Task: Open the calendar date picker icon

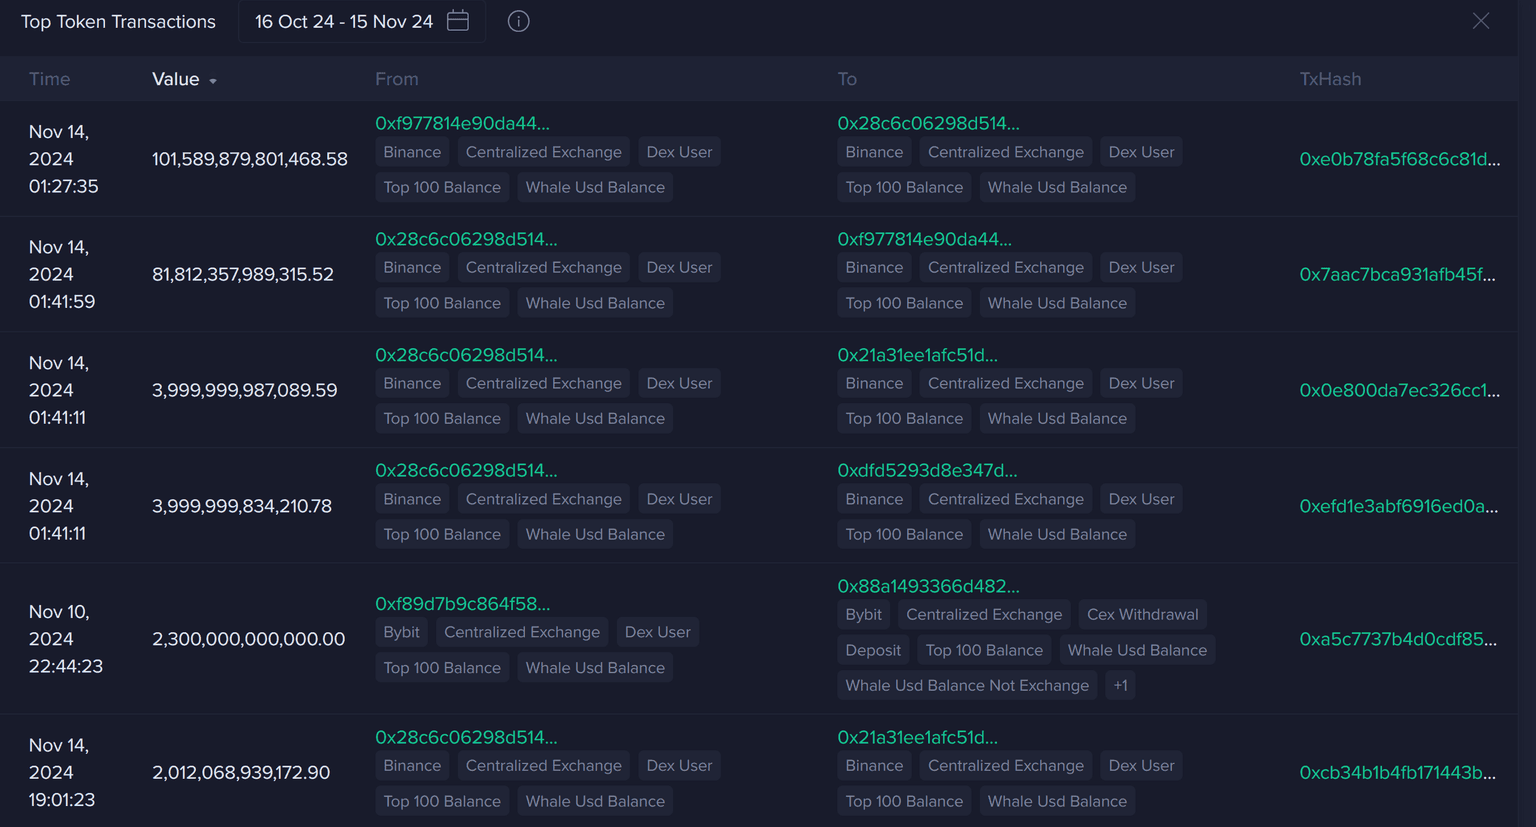Action: tap(458, 21)
